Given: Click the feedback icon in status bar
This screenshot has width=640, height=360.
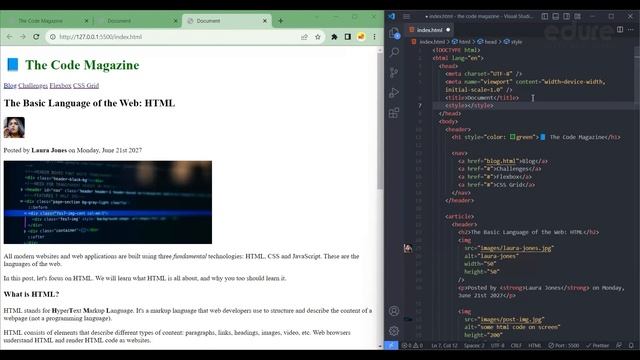Looking at the screenshot, I should coord(619,345).
